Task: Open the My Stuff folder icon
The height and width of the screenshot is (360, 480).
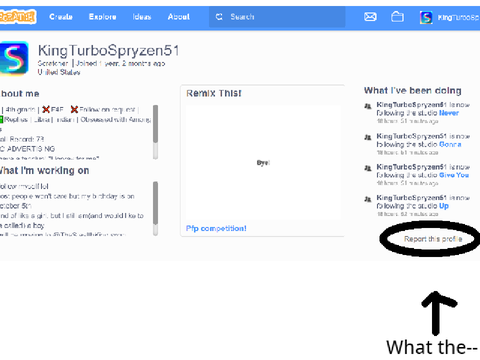Action: (x=397, y=17)
